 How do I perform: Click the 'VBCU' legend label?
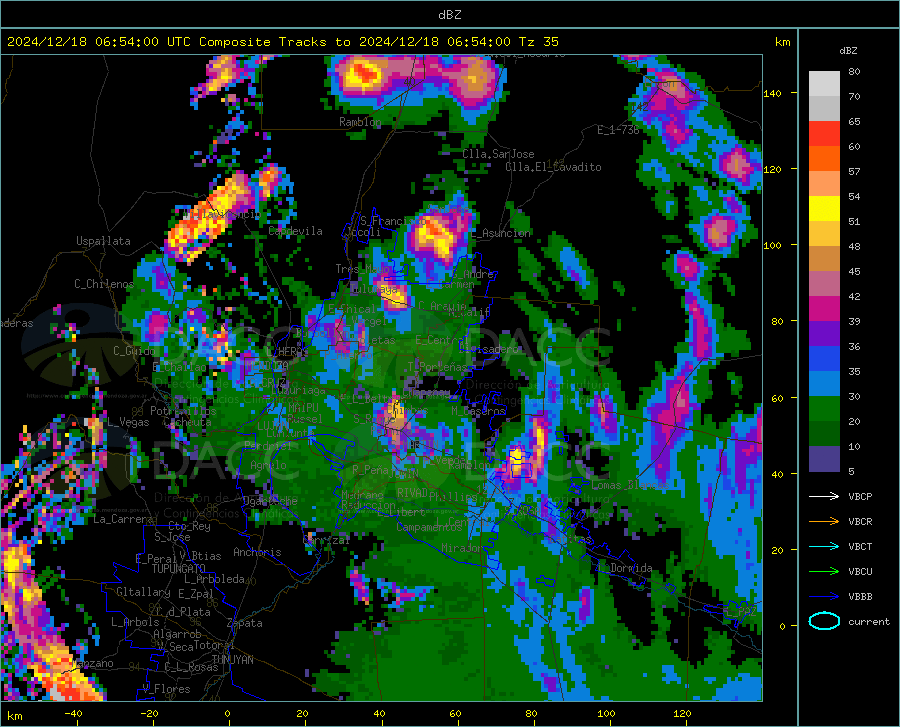(x=860, y=572)
